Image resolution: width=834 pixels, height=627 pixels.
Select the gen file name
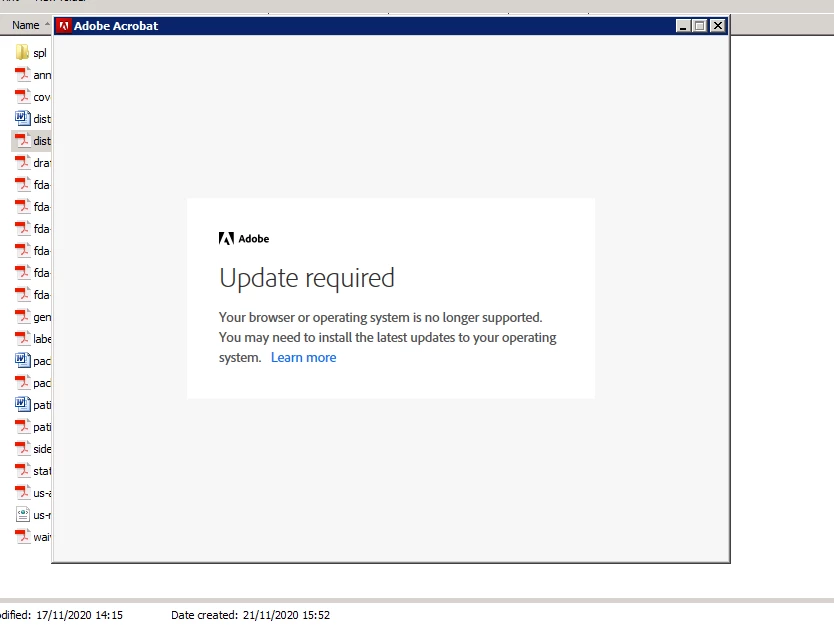coord(42,317)
